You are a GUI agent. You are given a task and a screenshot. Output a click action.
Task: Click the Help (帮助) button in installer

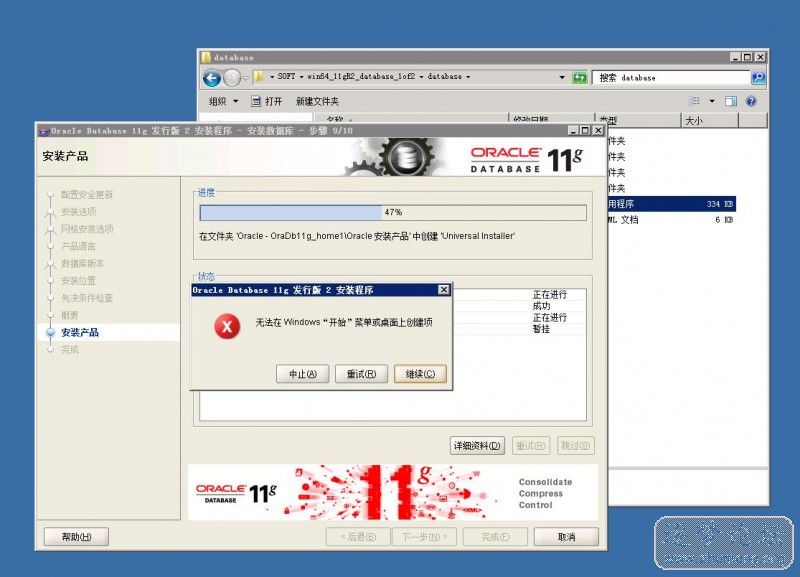77,537
